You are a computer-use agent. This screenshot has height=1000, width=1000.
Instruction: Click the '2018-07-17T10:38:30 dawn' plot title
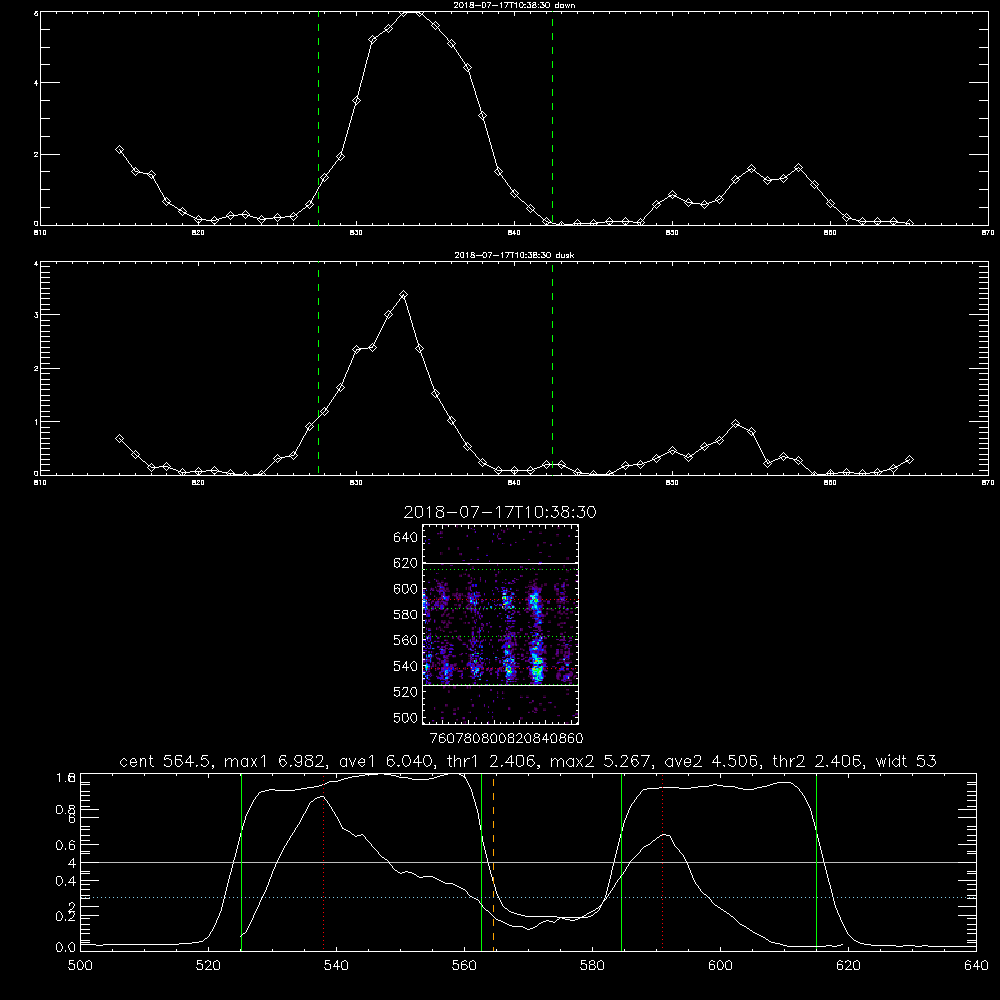(x=514, y=5)
